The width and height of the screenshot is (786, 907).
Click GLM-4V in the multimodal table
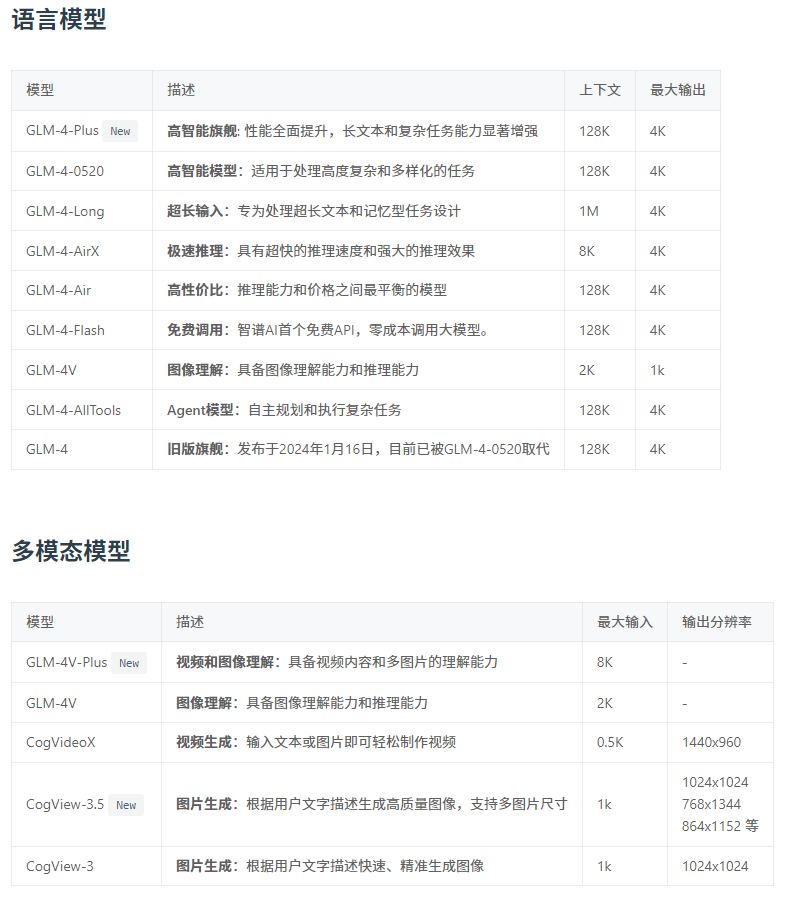click(51, 703)
